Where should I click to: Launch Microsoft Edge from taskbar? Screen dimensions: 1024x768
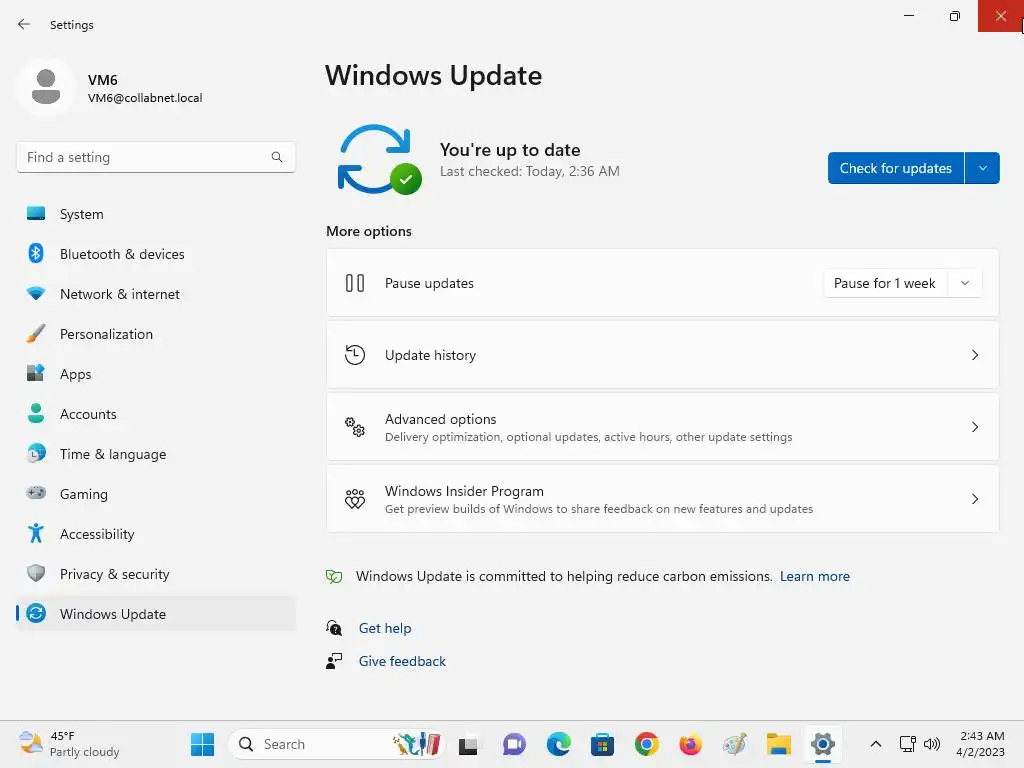coord(558,744)
